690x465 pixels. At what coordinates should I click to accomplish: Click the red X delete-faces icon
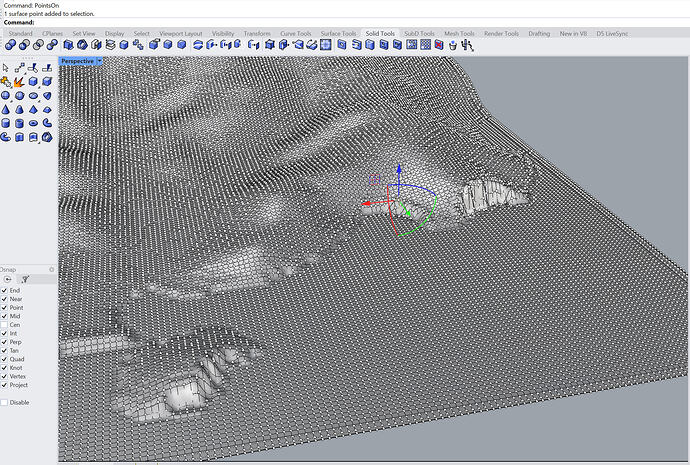(439, 45)
